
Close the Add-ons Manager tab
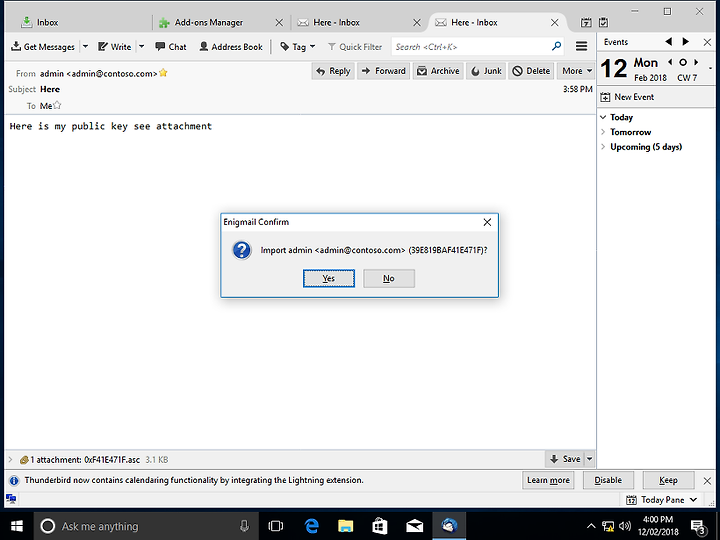(279, 22)
